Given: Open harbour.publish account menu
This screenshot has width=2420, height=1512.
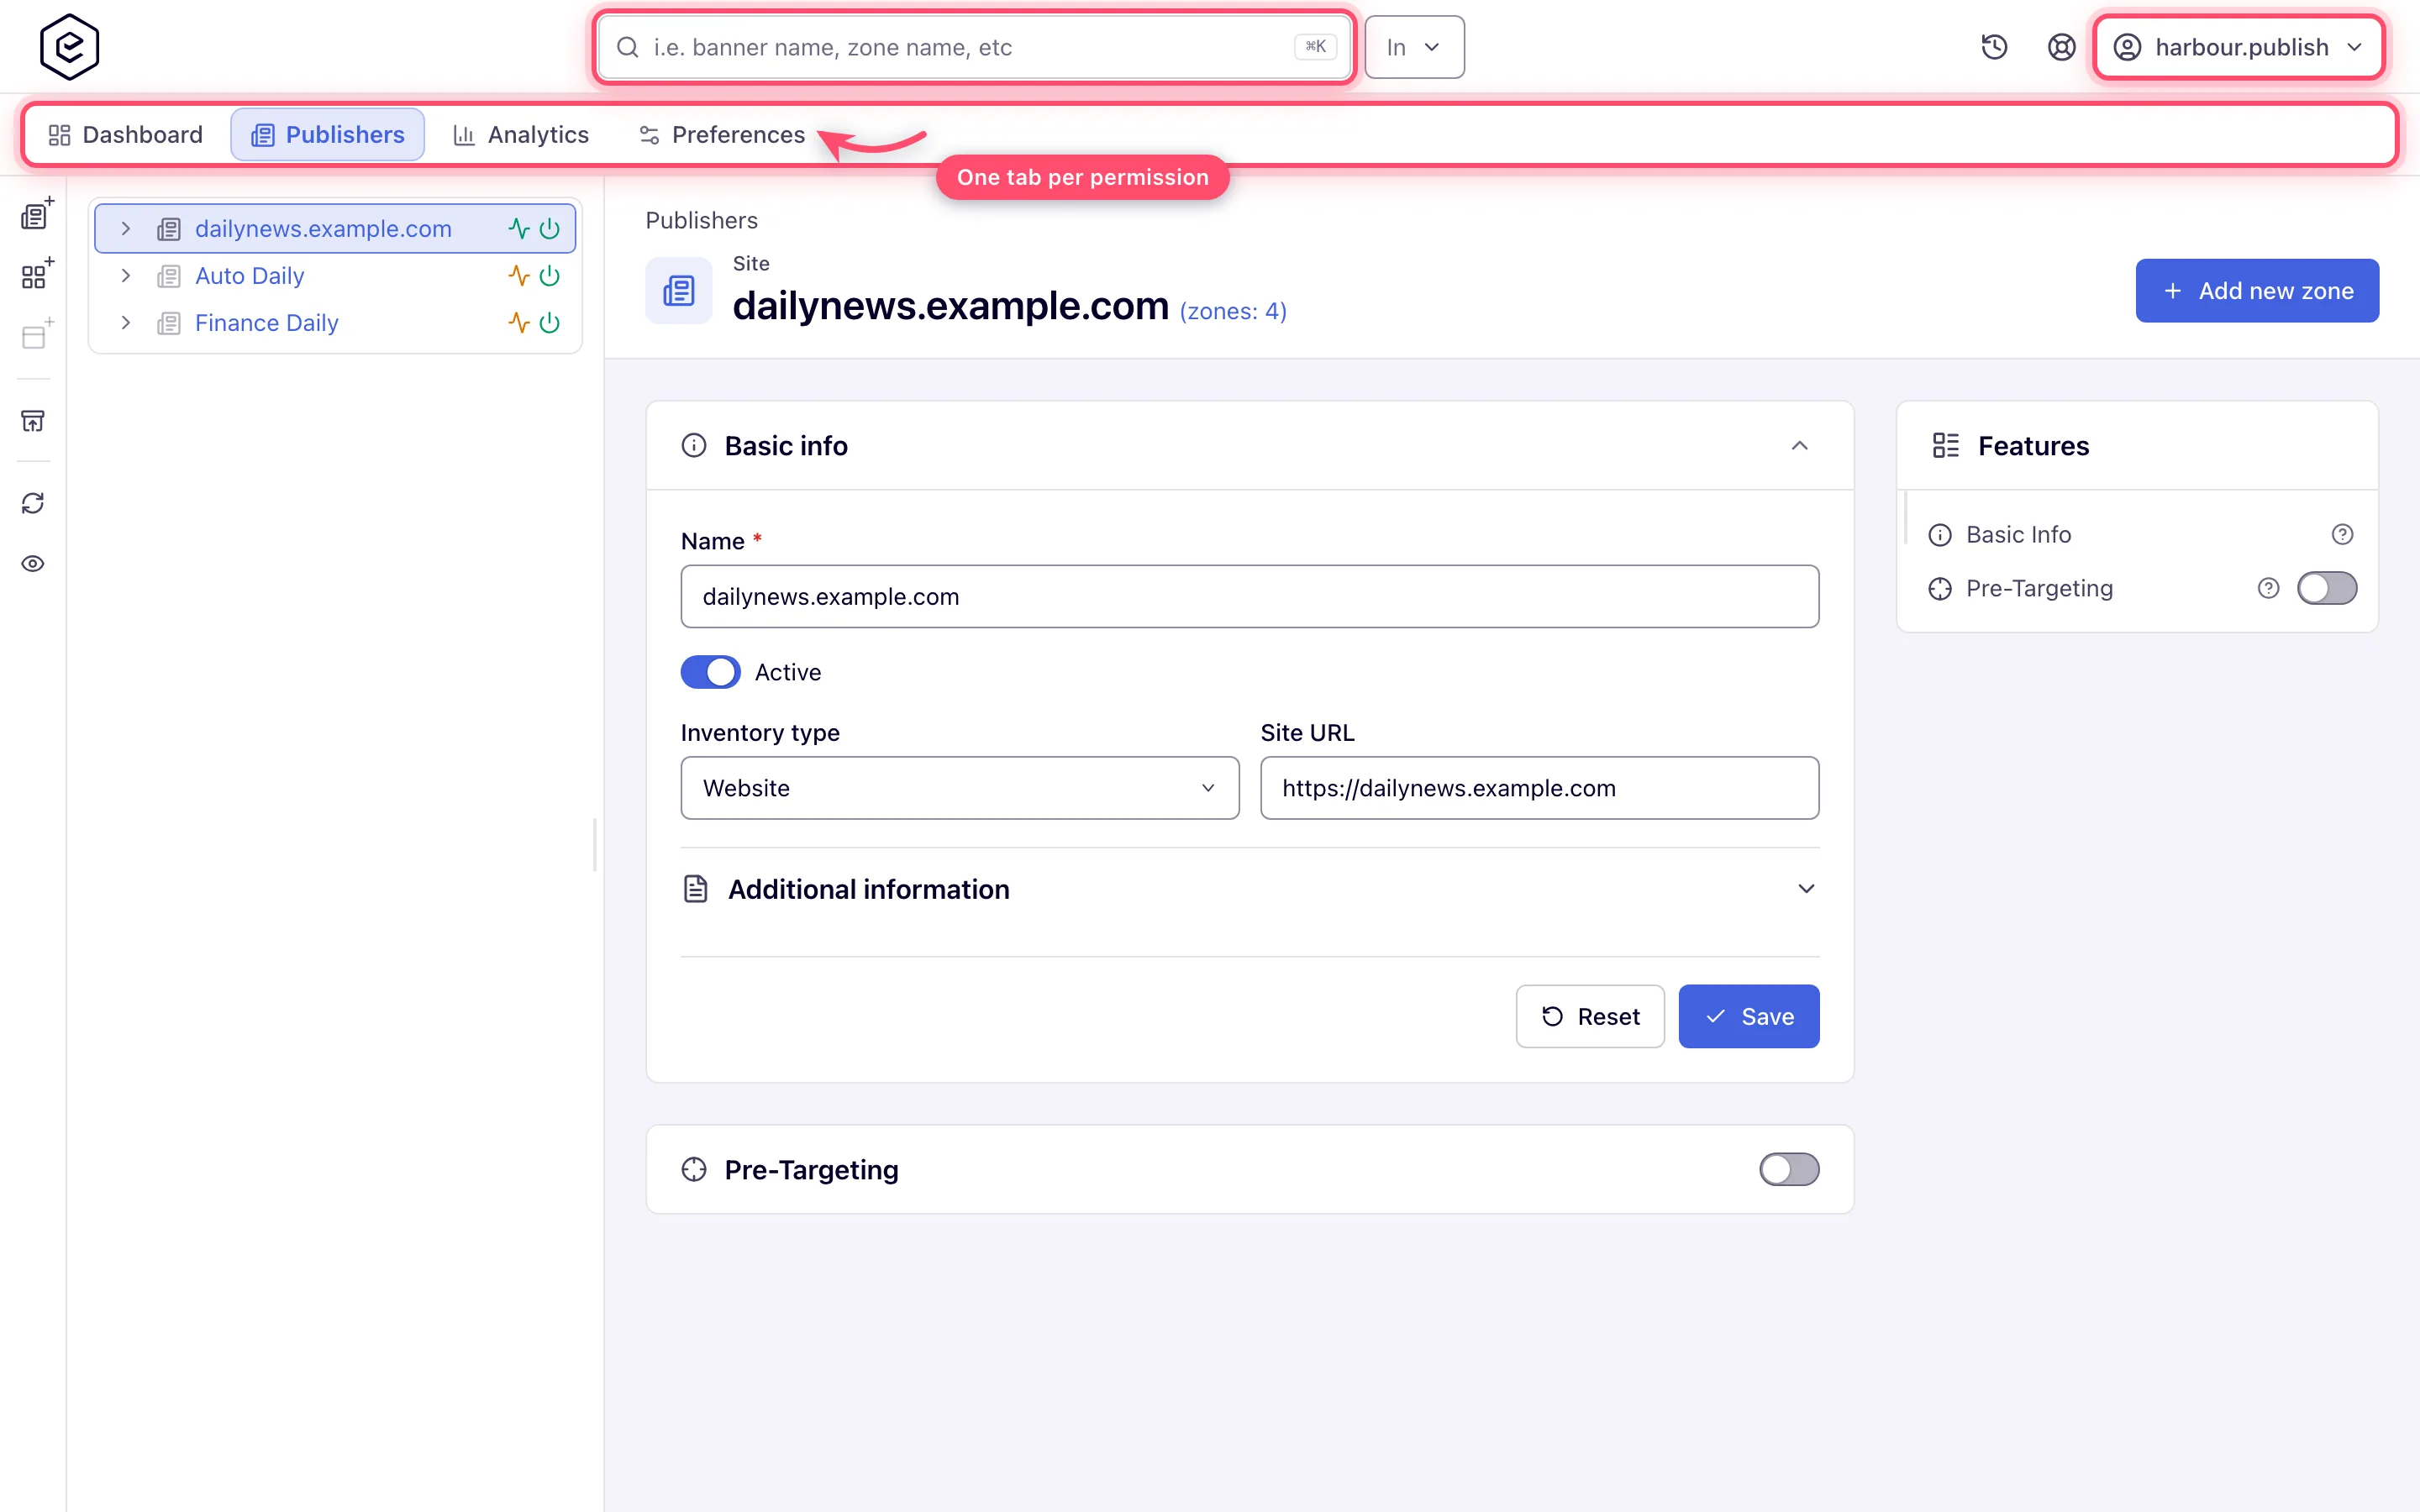Looking at the screenshot, I should coord(2238,47).
